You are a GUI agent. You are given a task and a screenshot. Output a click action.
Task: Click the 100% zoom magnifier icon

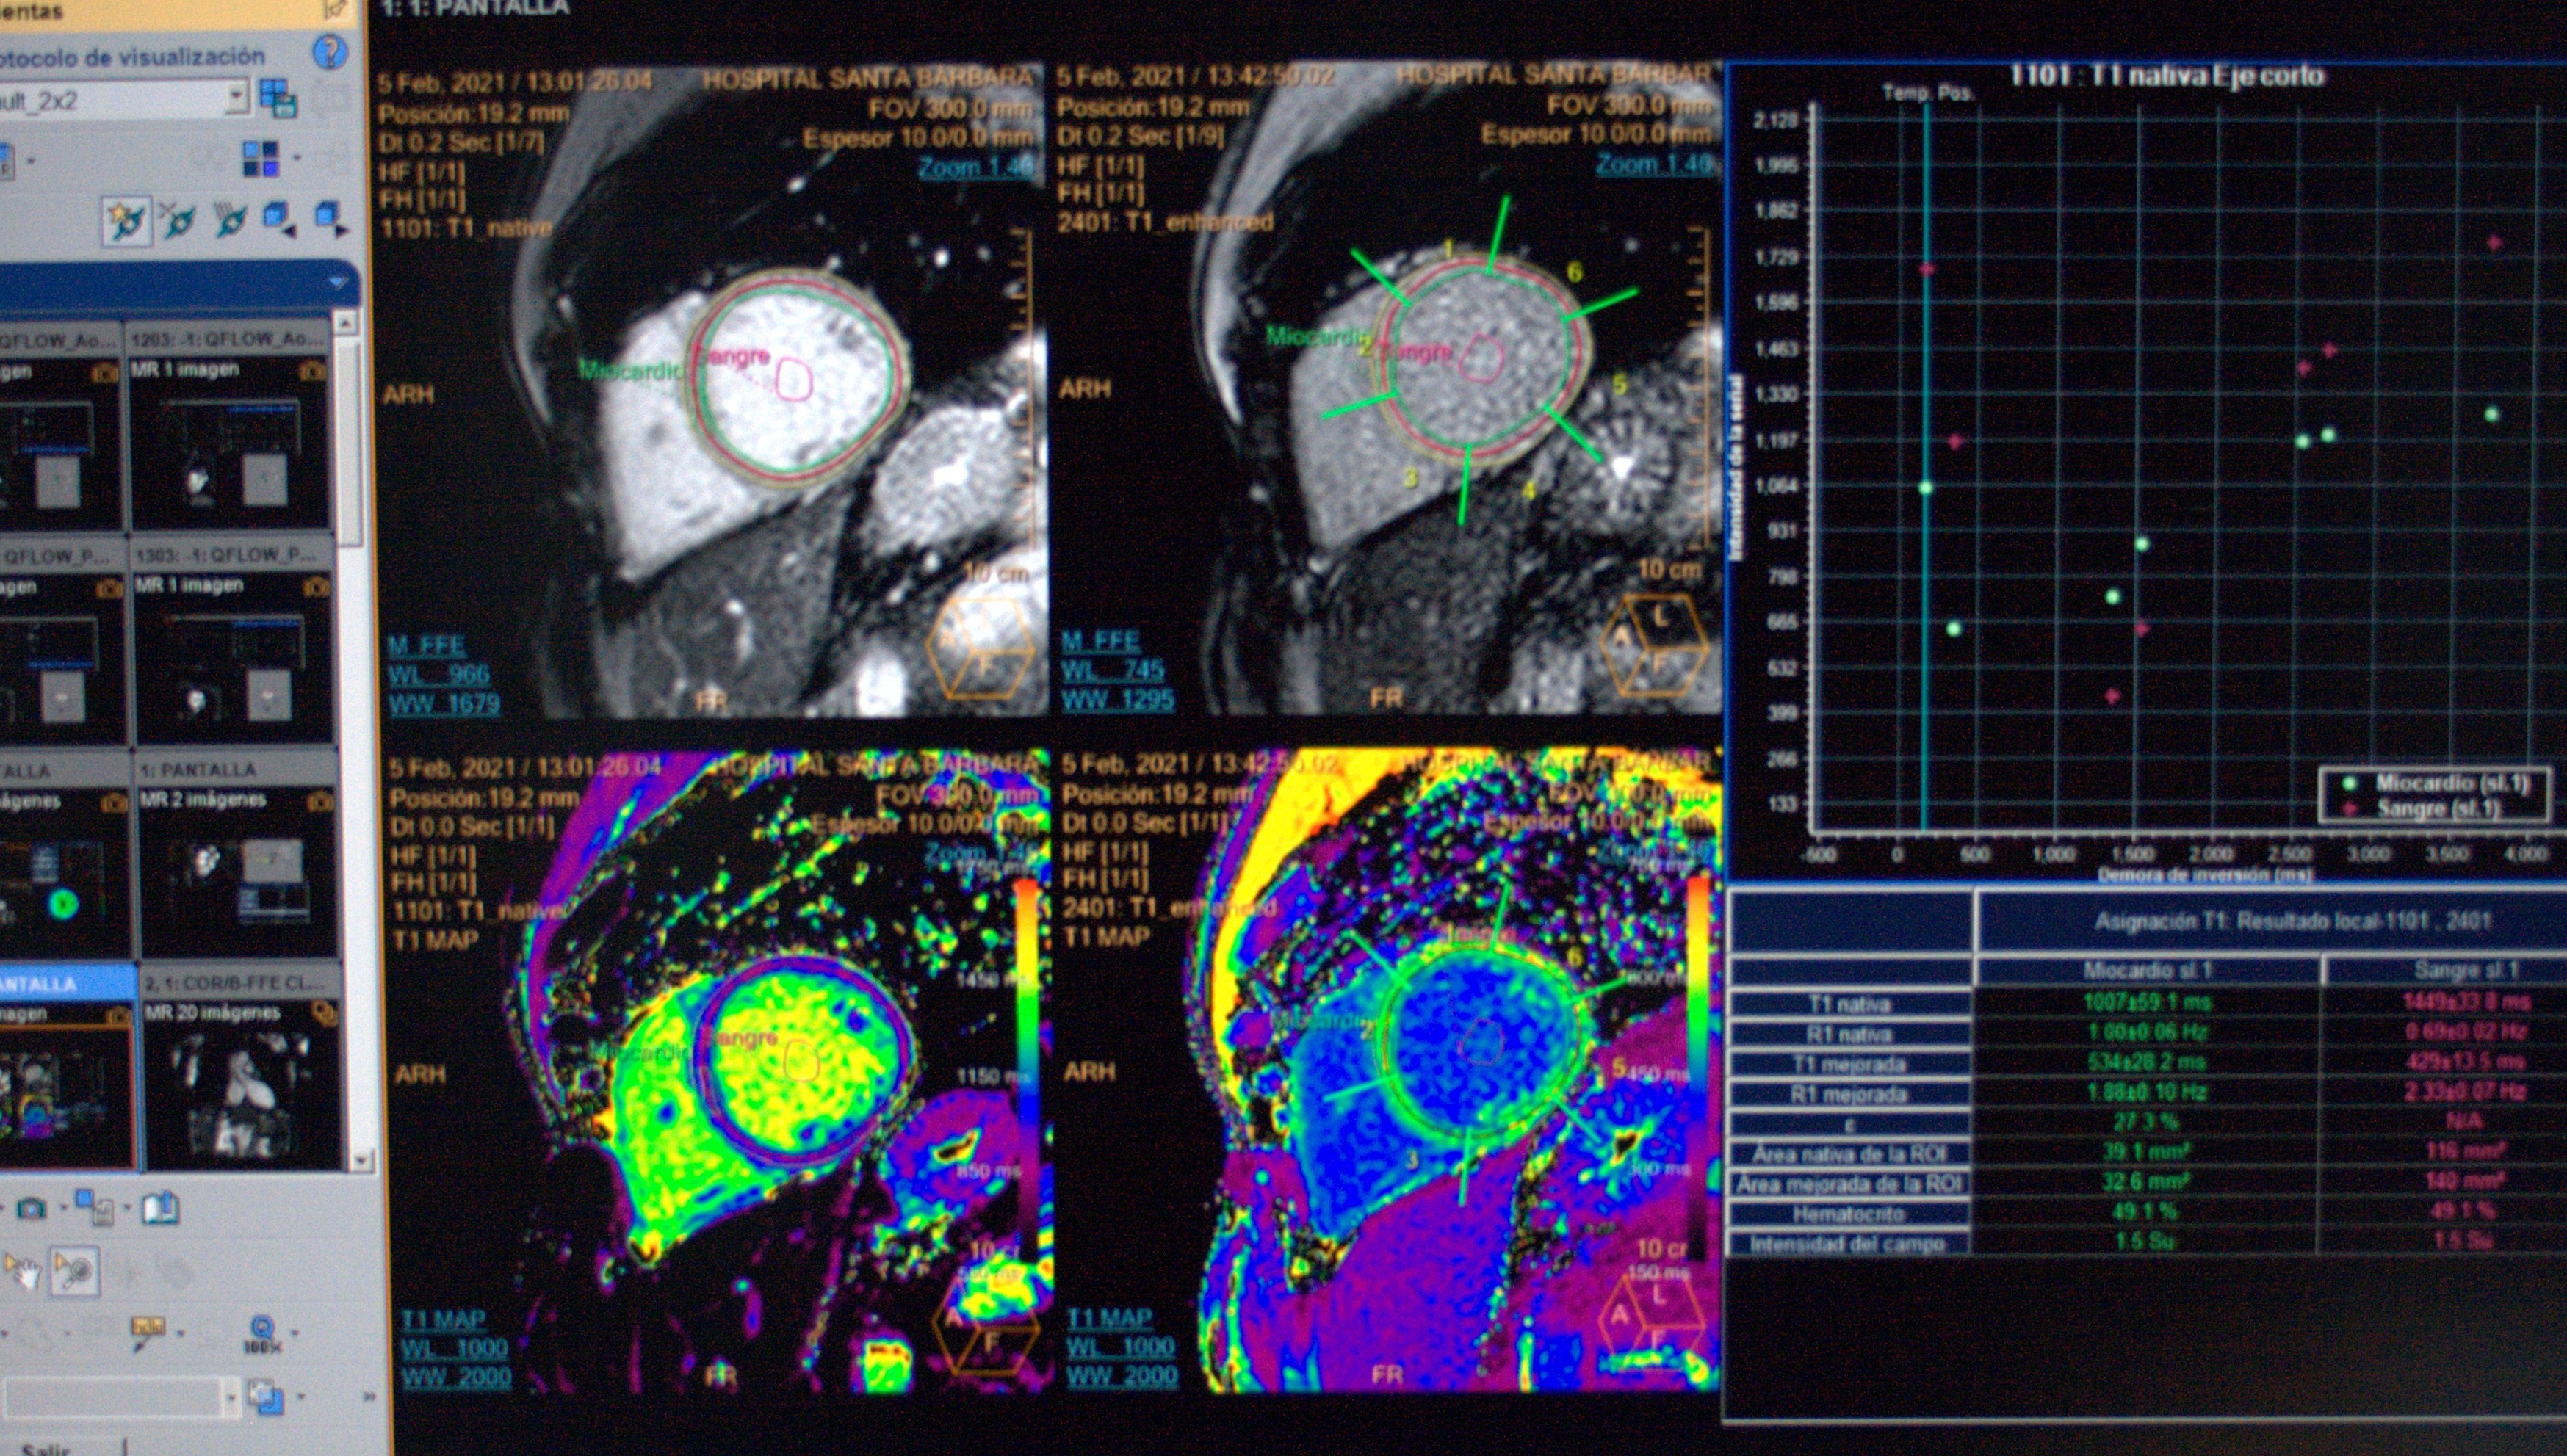pos(262,1334)
